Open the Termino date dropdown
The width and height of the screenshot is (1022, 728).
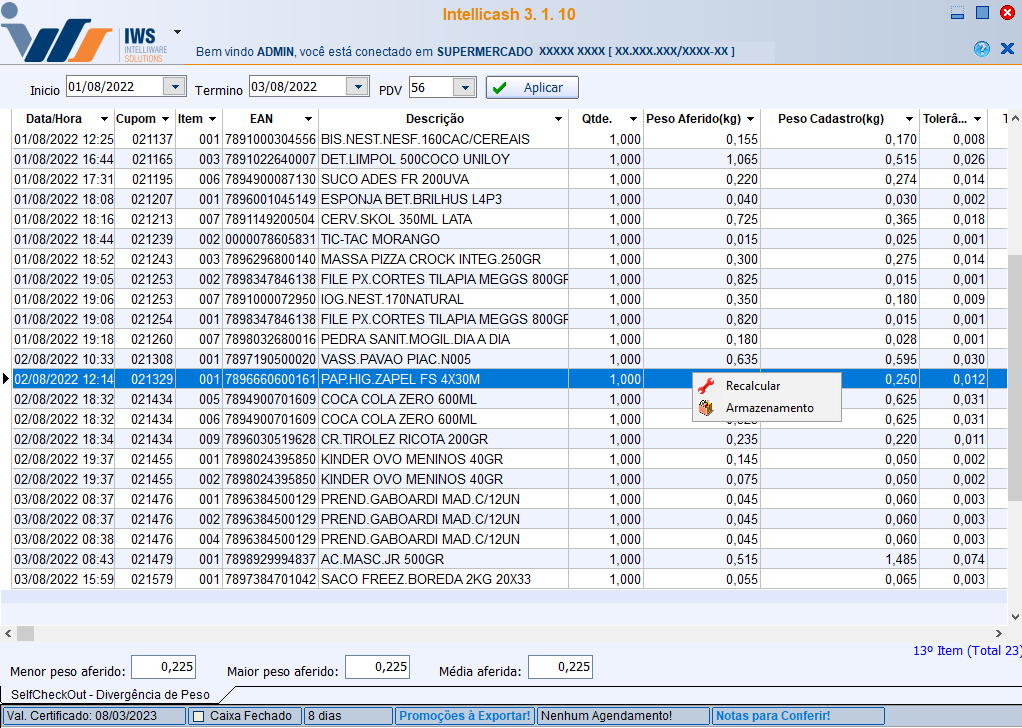(x=358, y=87)
